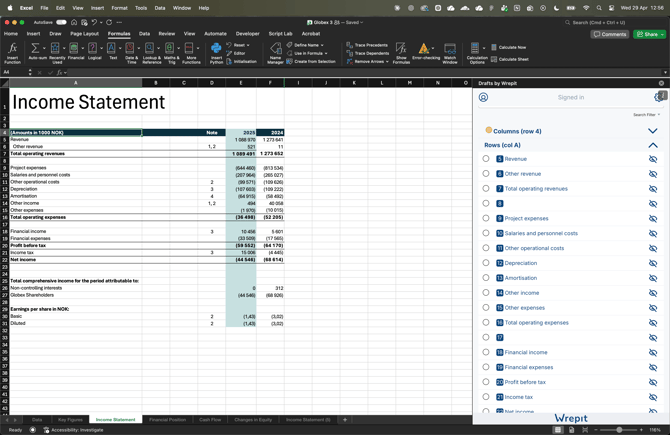Screen dimensions: 670x435
Task: Switch to the Cash Flow sheet tab
Action: click(210, 420)
